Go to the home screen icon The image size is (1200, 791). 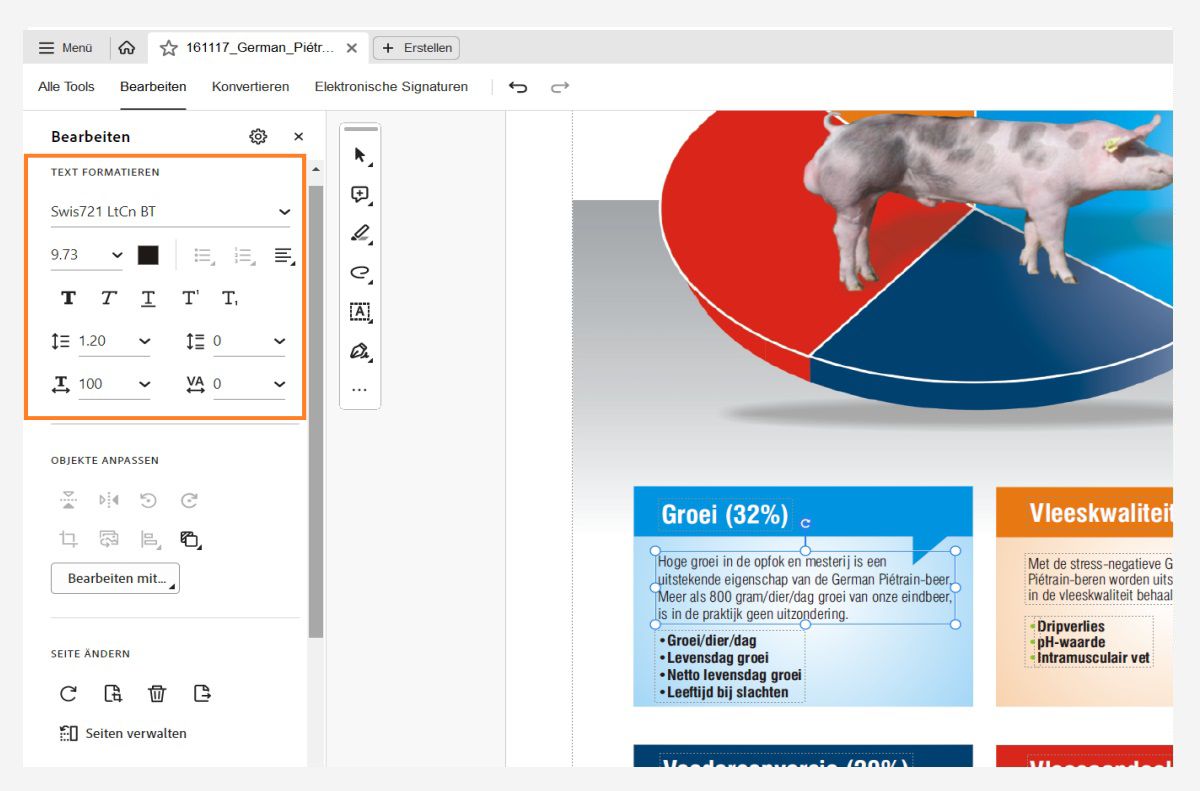tap(127, 47)
